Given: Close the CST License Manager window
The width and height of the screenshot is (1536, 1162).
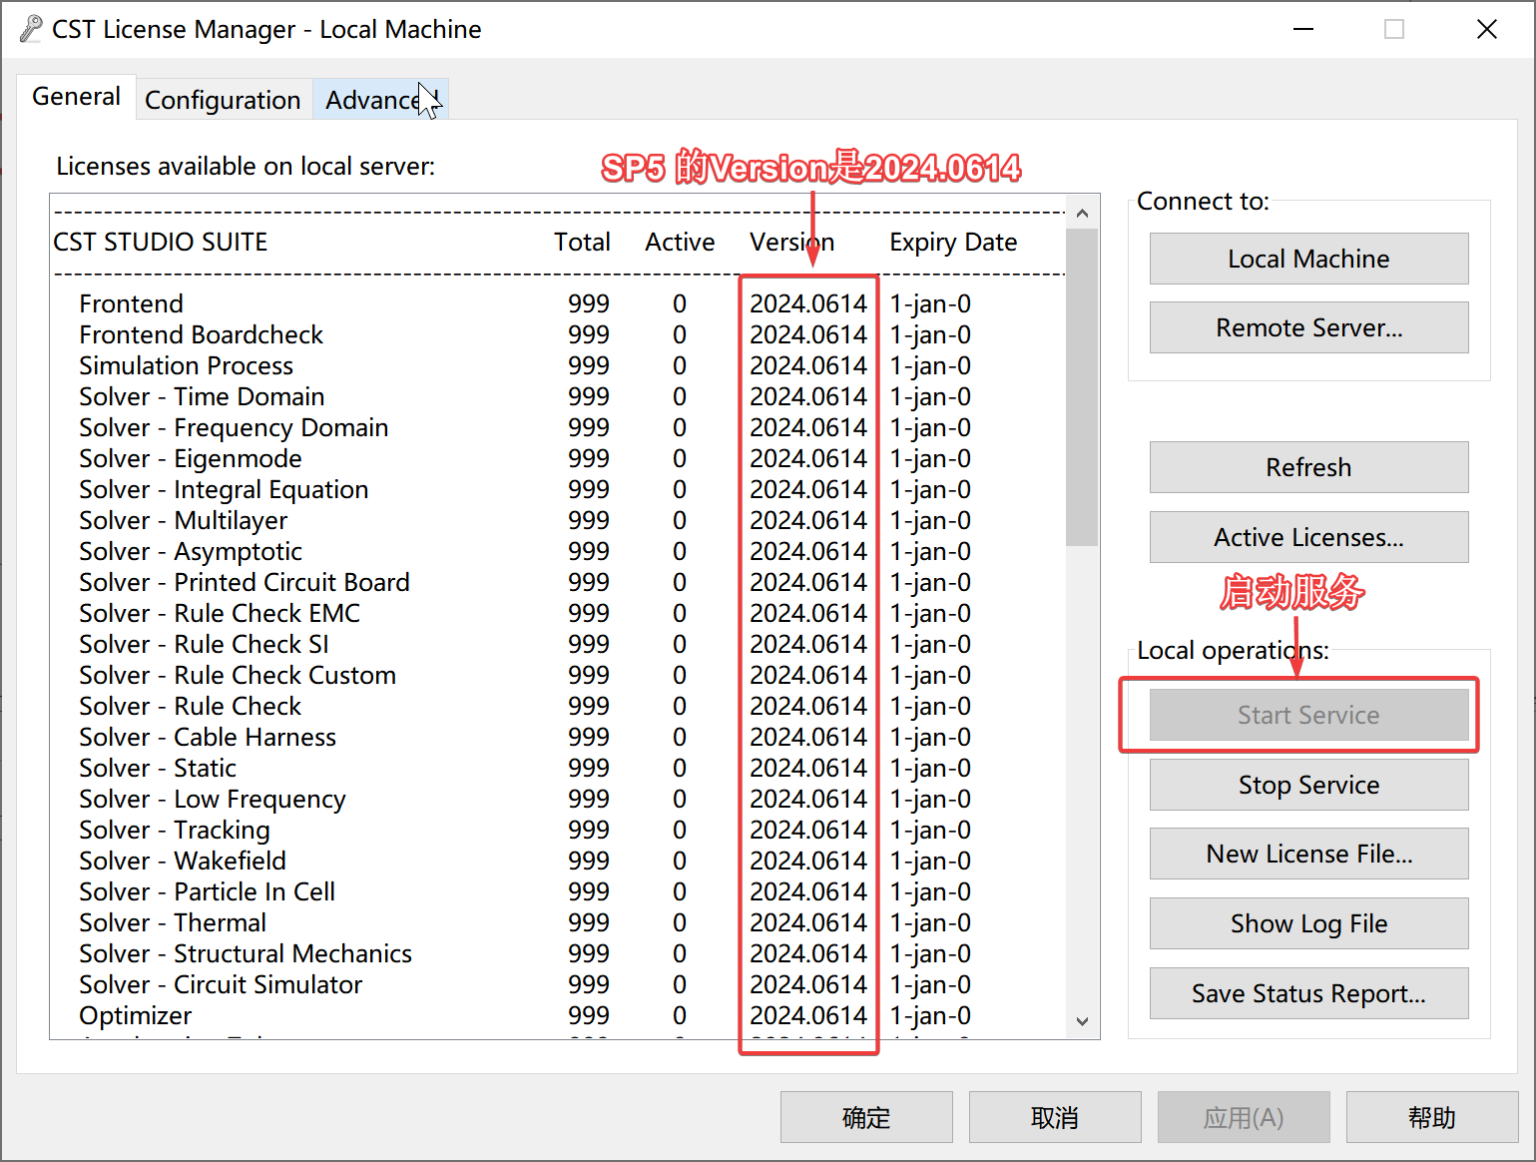Looking at the screenshot, I should (1487, 29).
